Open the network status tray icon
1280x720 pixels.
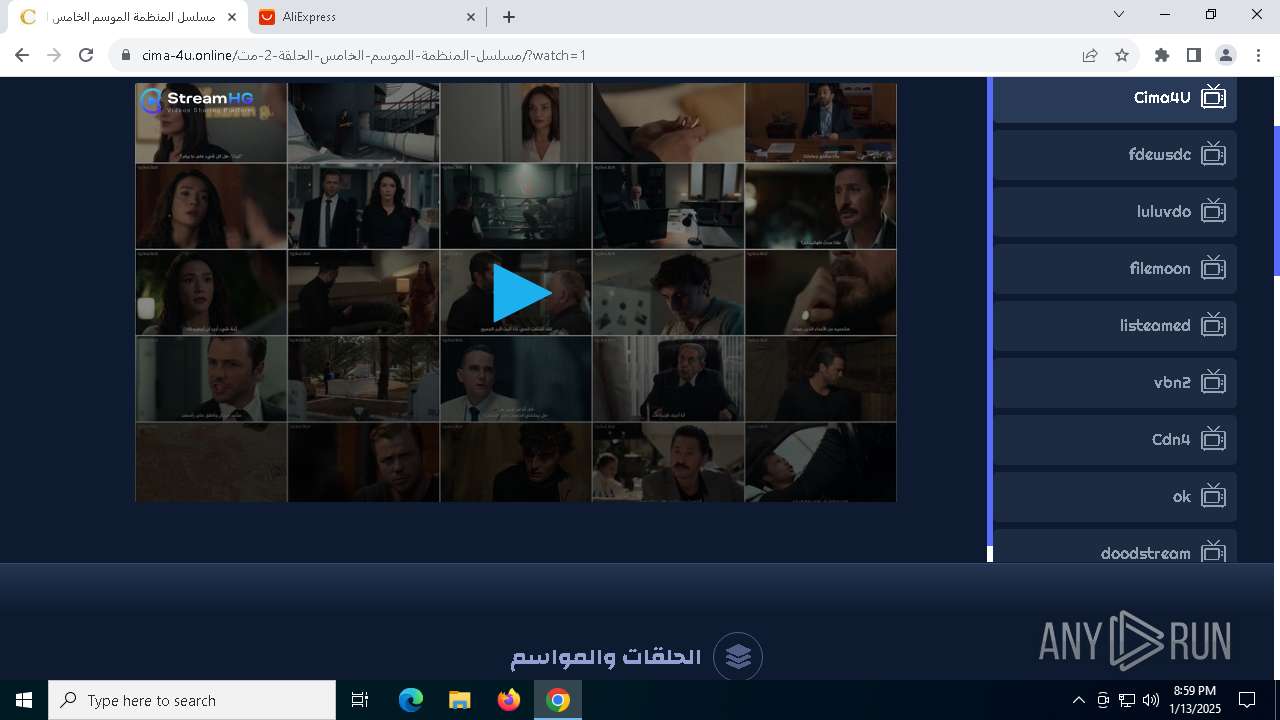1127,700
